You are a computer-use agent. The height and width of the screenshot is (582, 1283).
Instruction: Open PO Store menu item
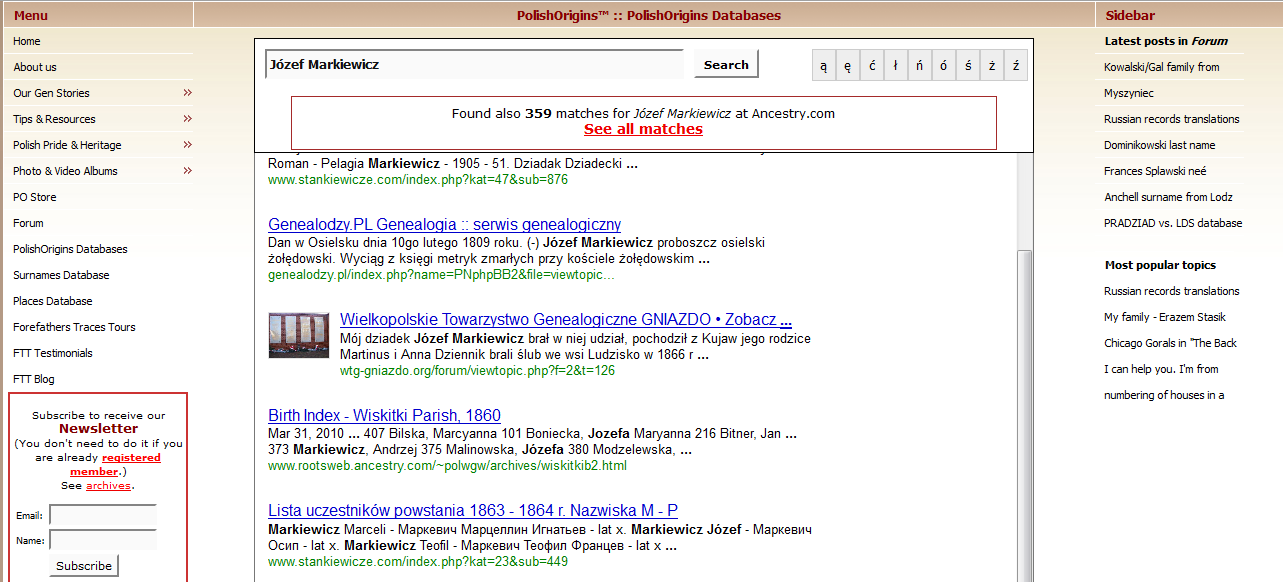pyautogui.click(x=35, y=197)
